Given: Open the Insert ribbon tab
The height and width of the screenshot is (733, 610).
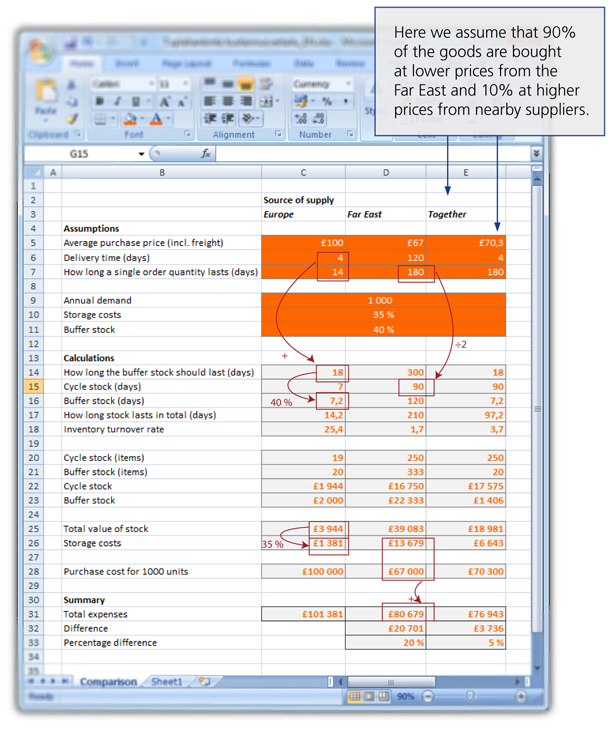Looking at the screenshot, I should point(126,64).
